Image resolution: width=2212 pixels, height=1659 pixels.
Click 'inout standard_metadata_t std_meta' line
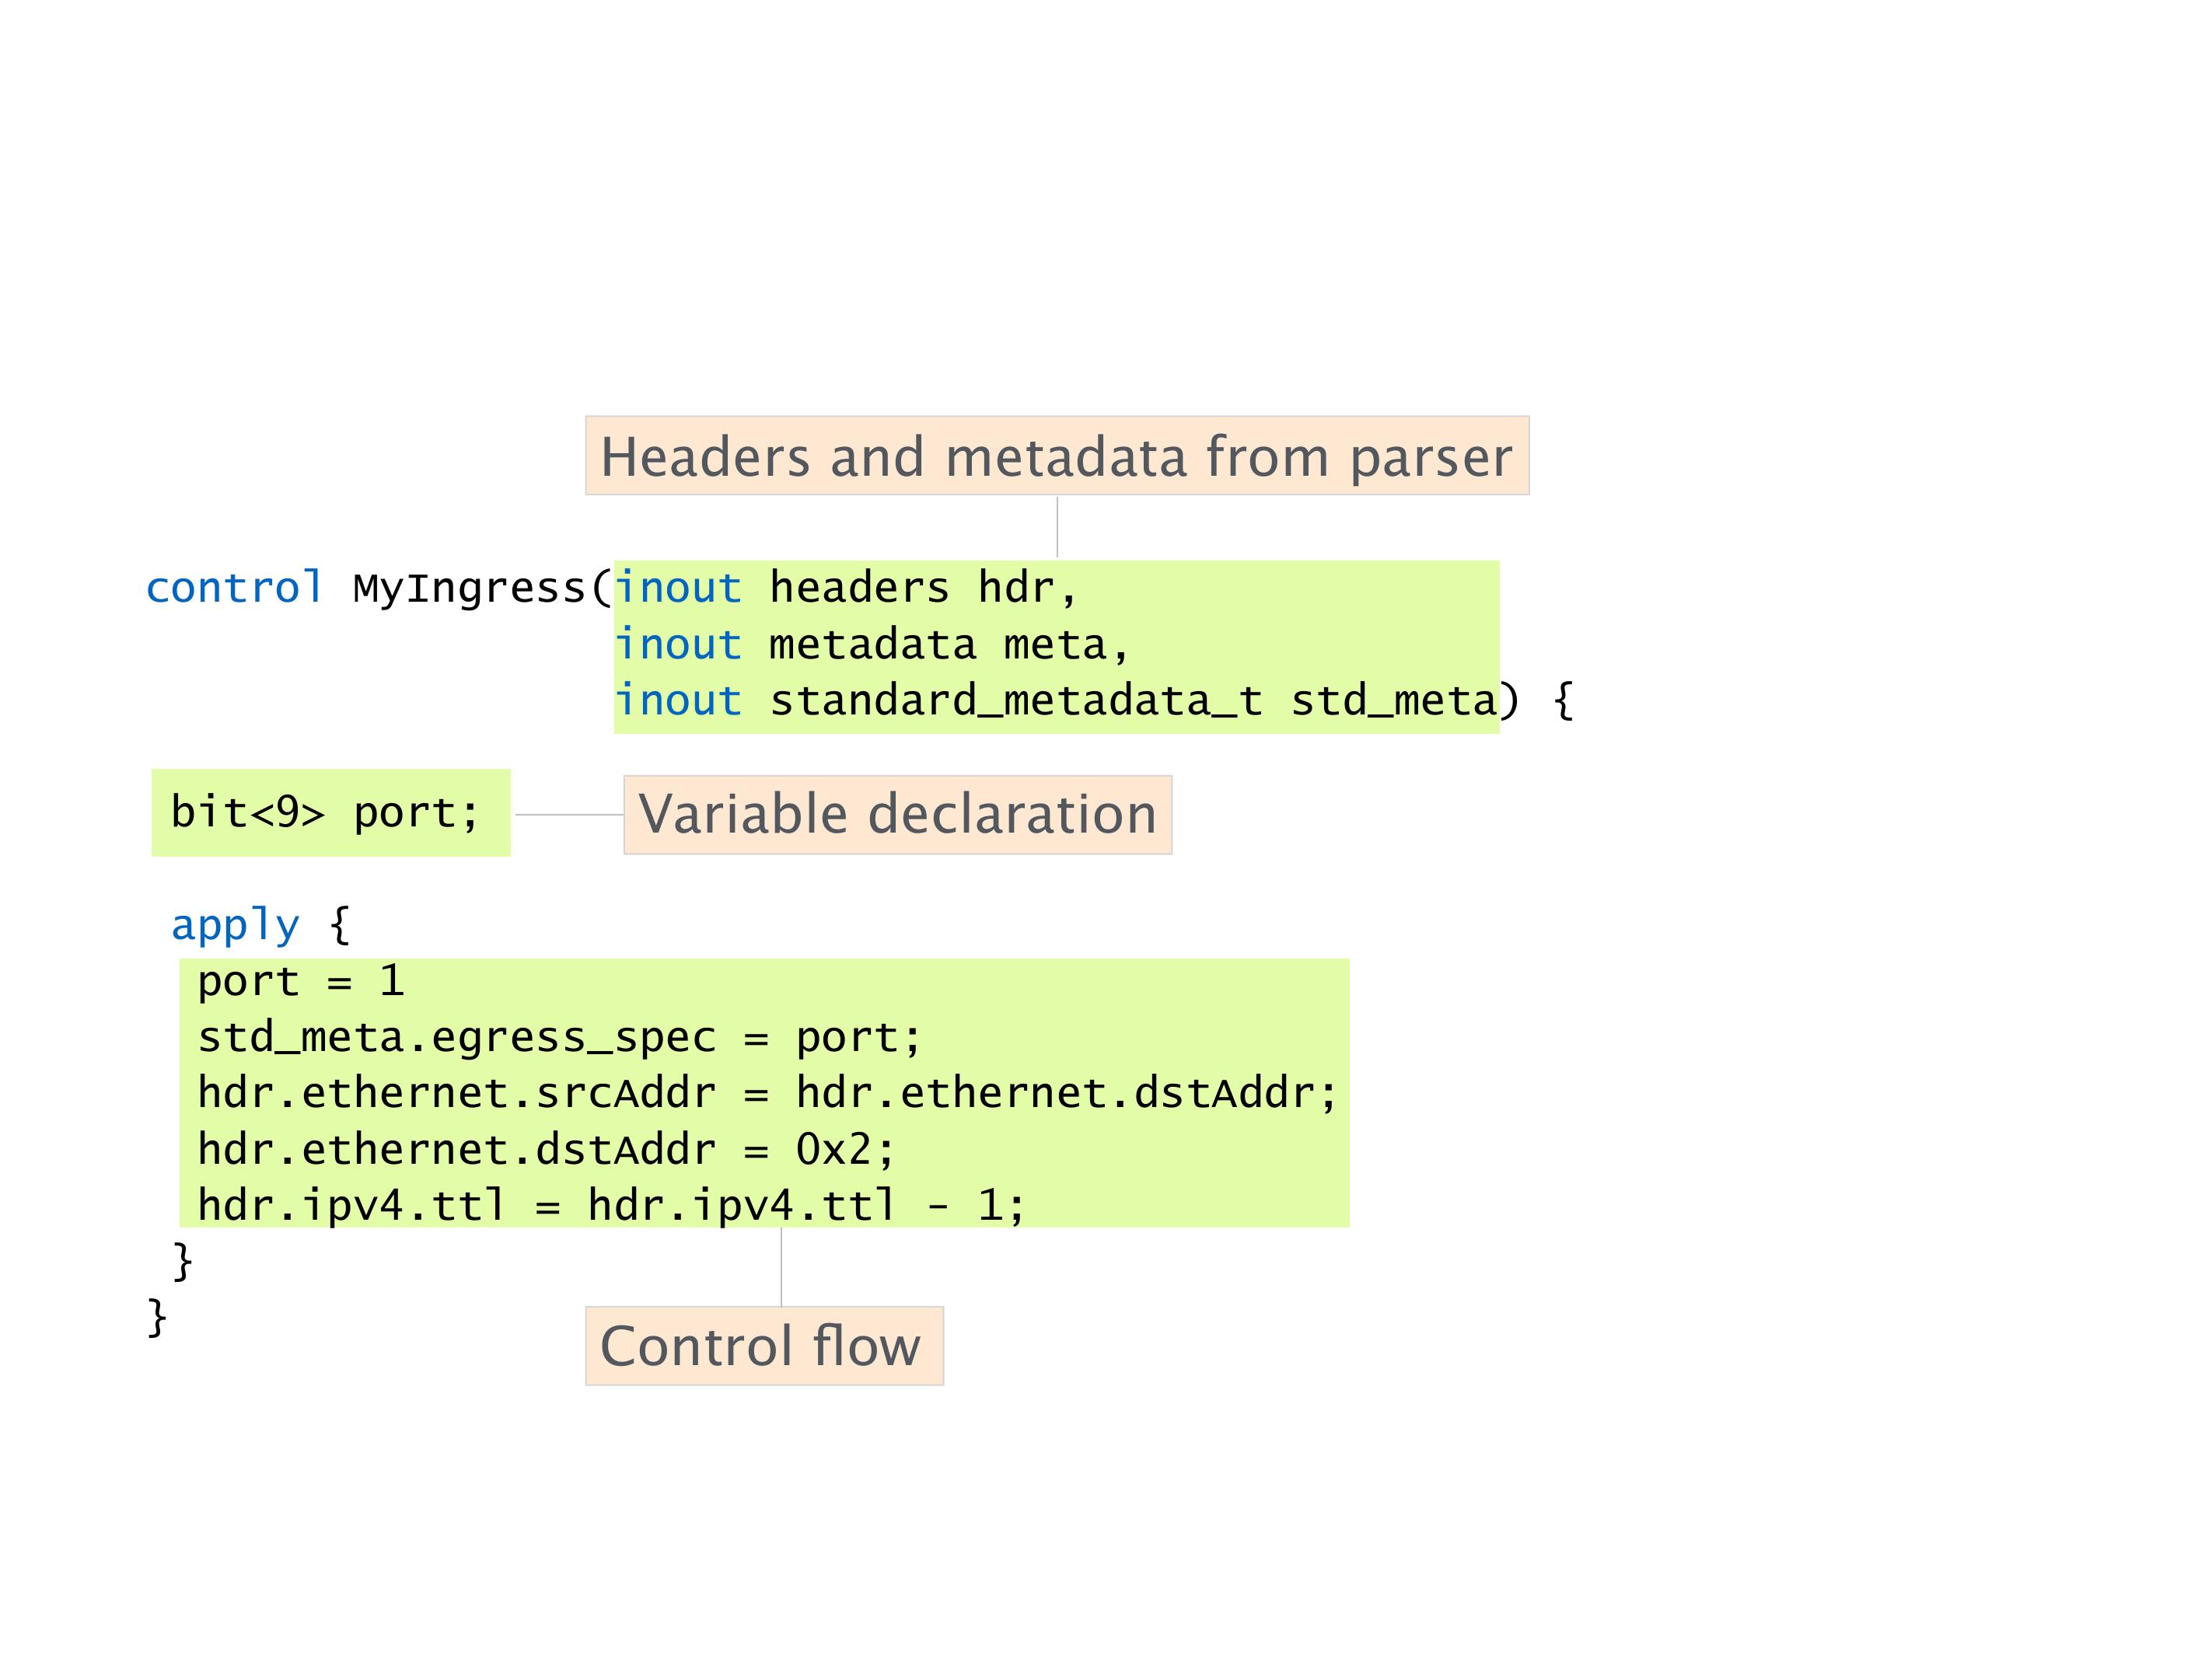point(1056,701)
